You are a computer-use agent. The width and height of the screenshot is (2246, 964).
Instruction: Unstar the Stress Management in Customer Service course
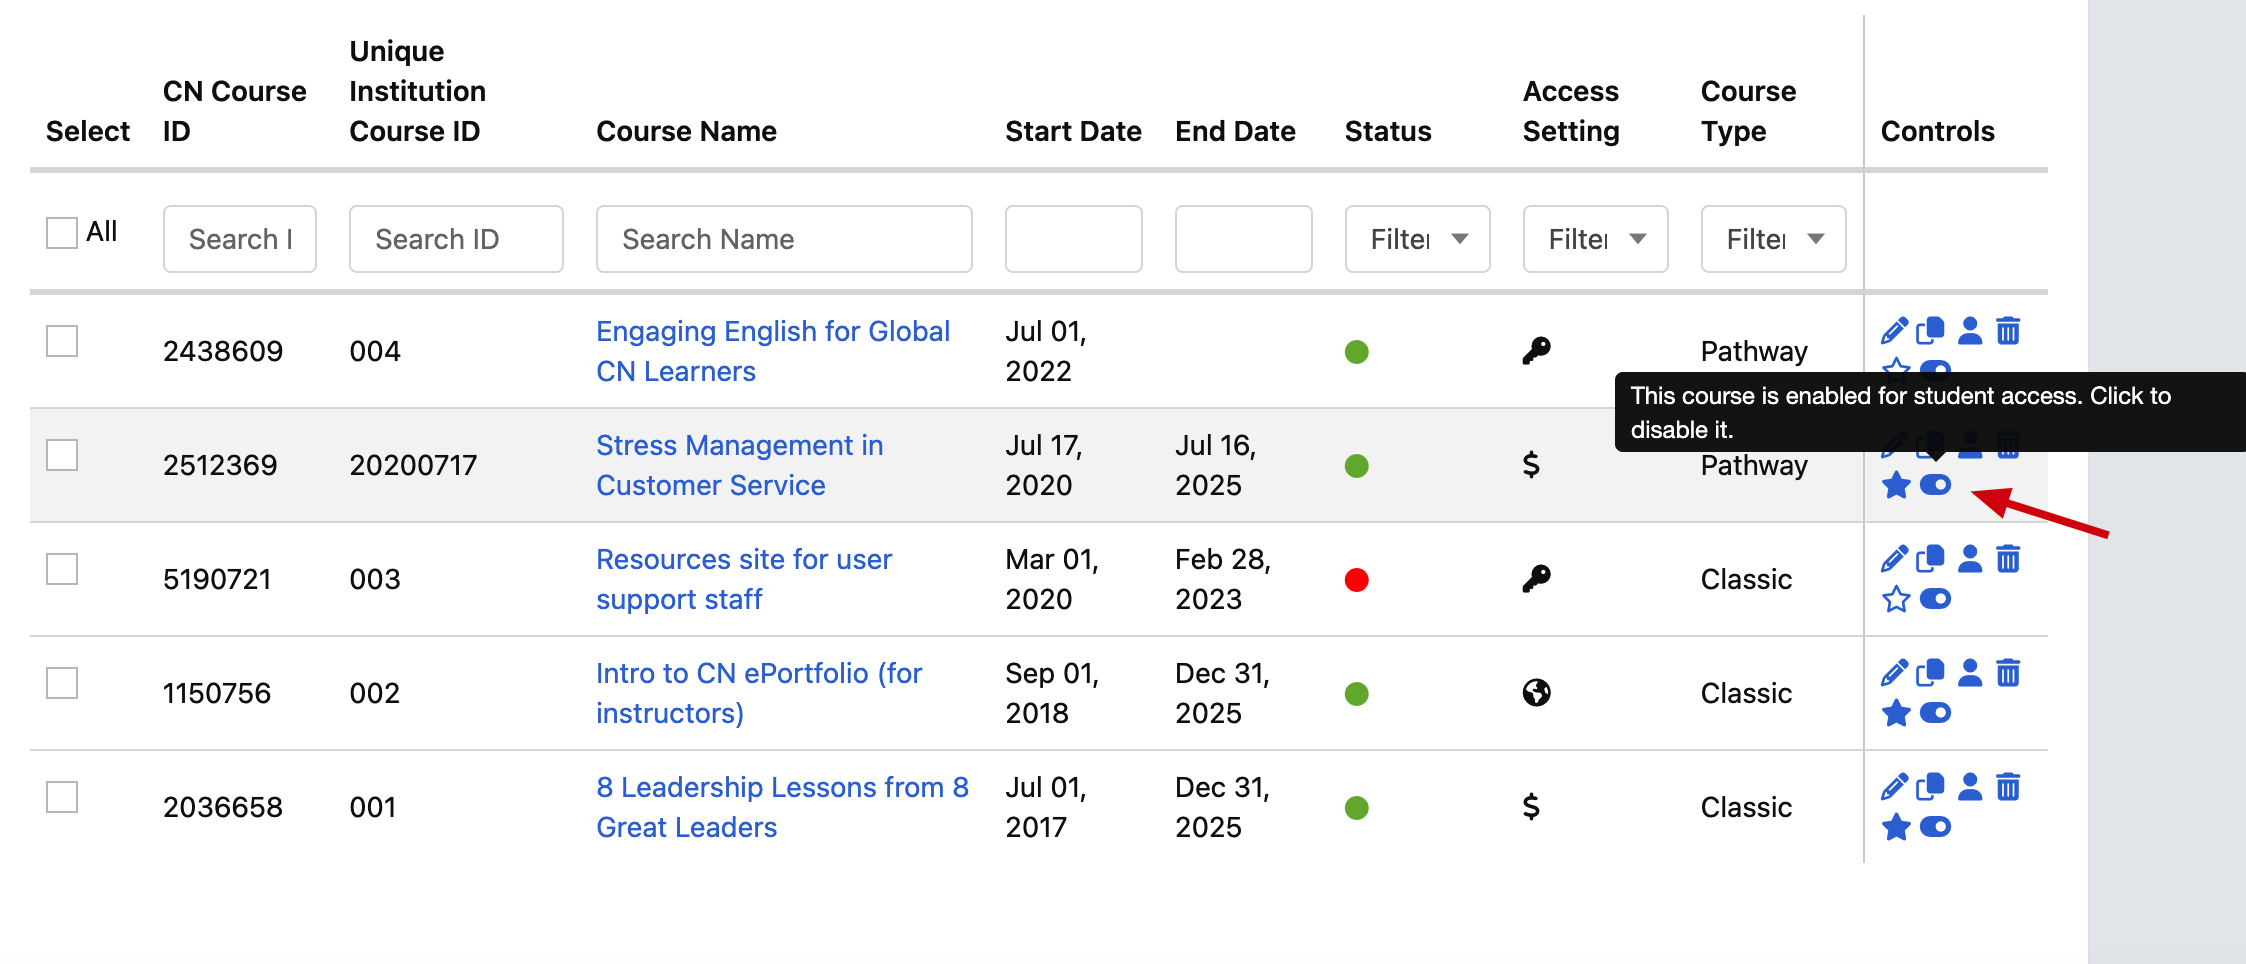1896,486
